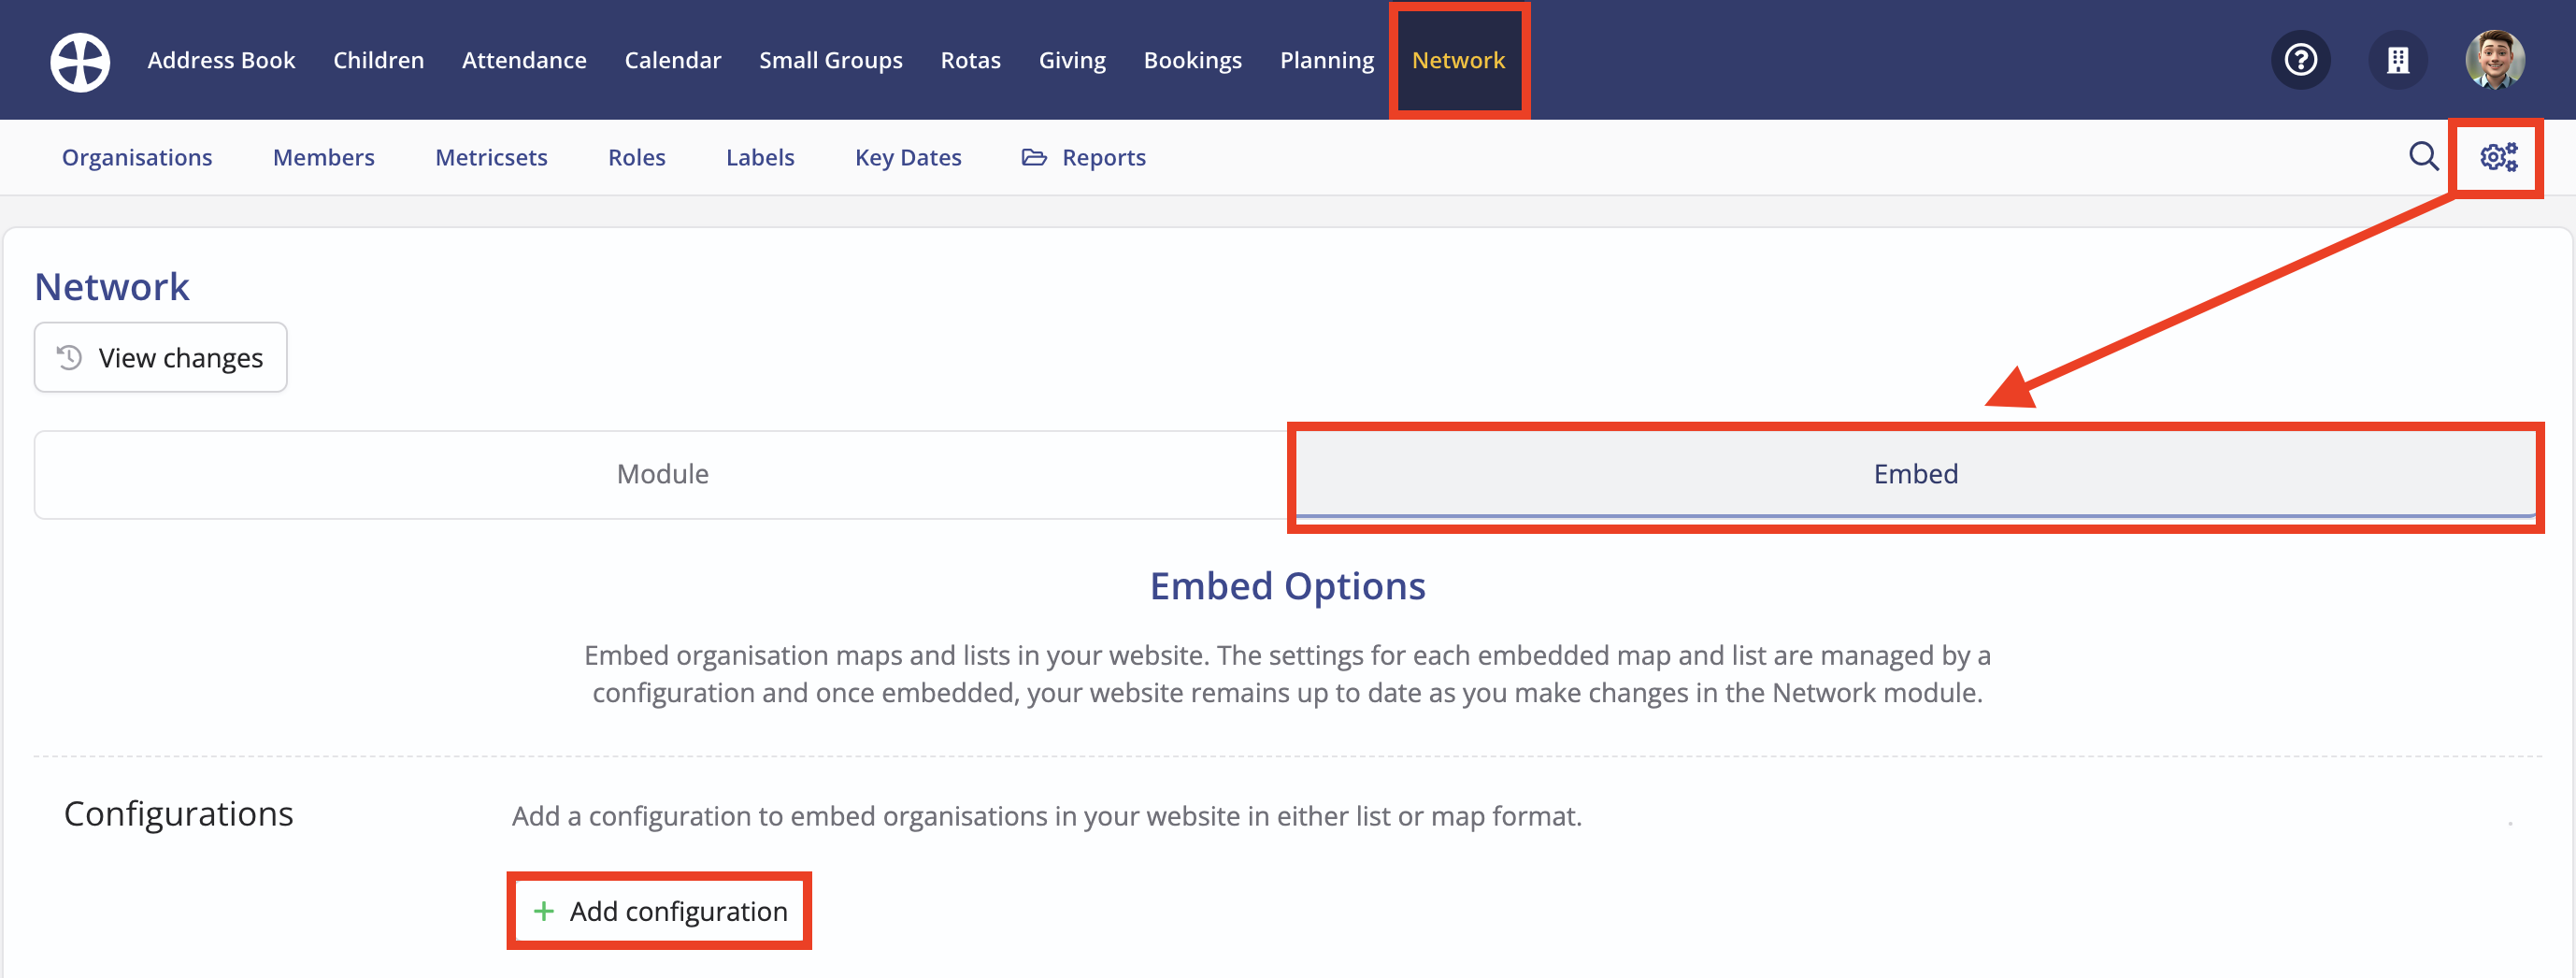Click the building organisation icon
2576x978 pixels.
coord(2398,60)
